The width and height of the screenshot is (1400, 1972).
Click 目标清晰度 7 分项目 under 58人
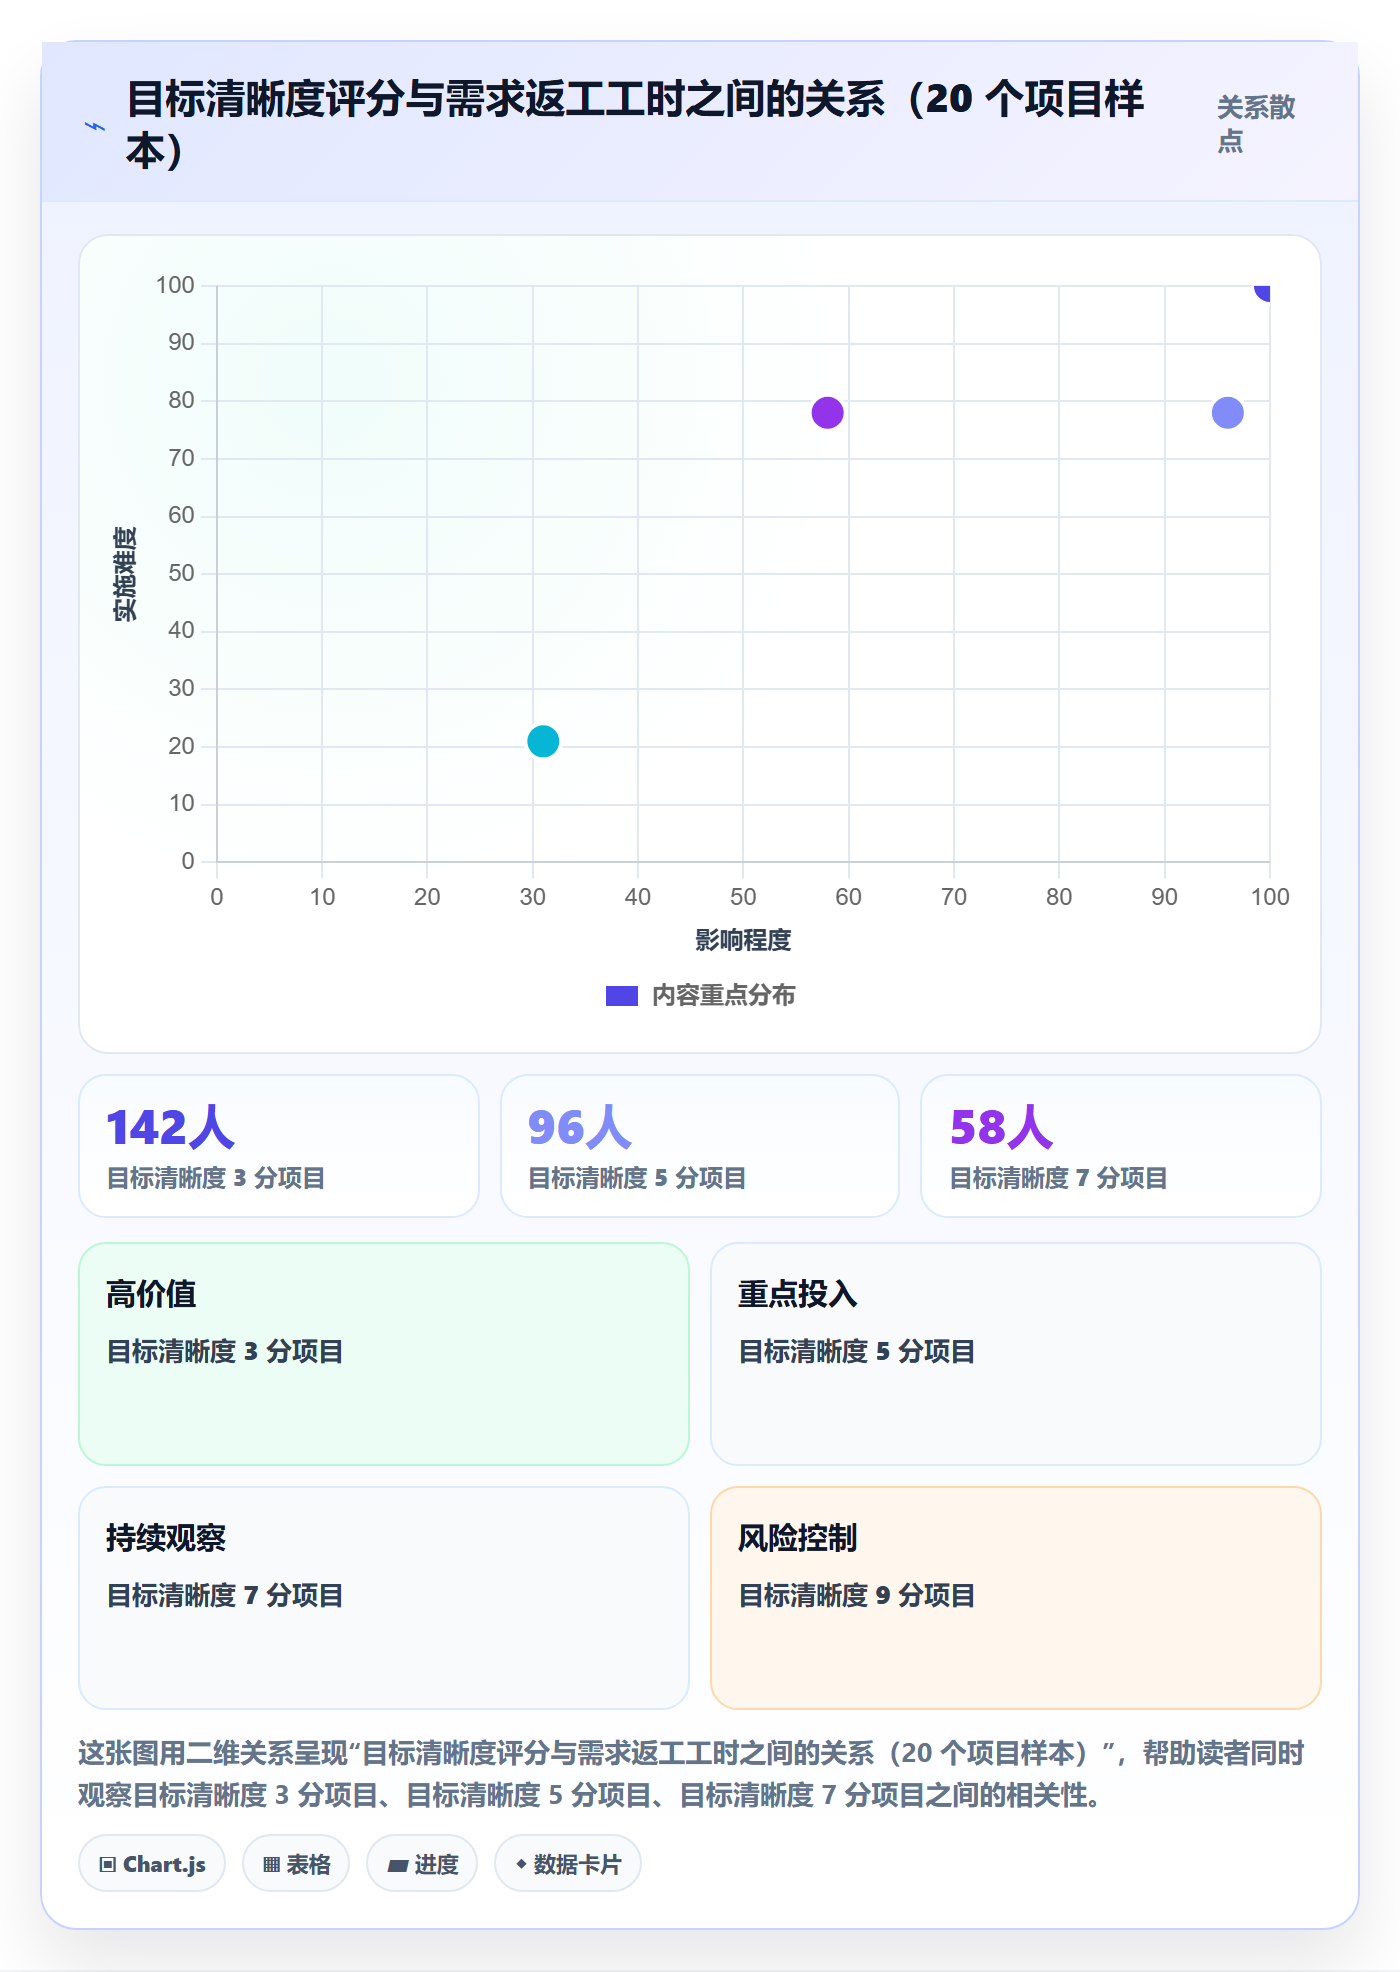1059,1178
